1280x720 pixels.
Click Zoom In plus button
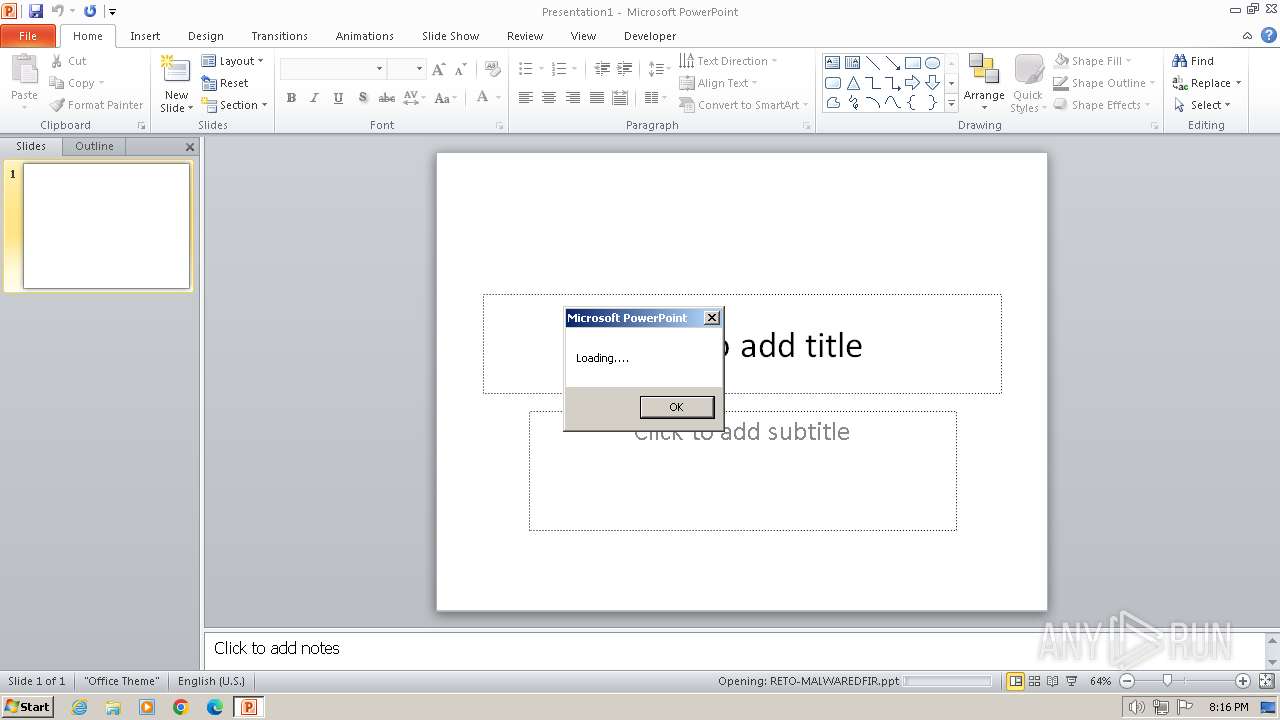click(1243, 681)
